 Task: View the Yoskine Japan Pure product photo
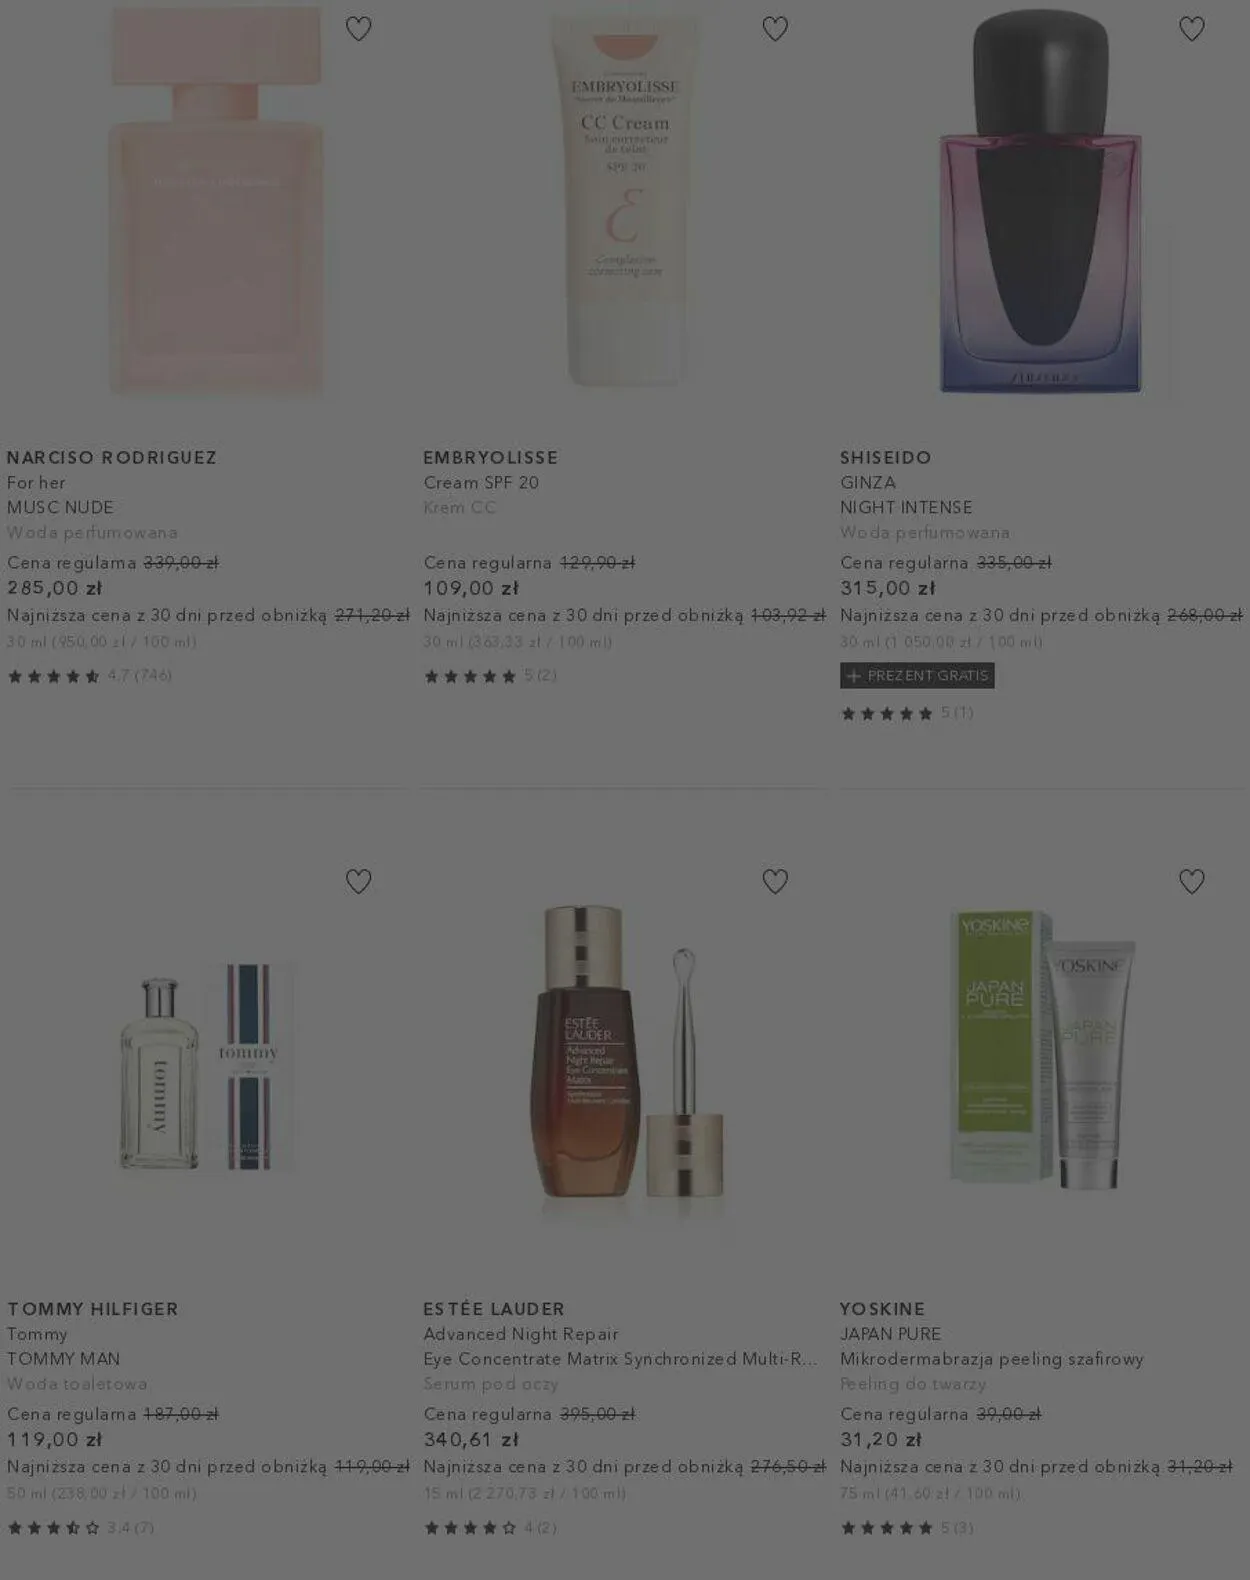tap(1040, 1050)
